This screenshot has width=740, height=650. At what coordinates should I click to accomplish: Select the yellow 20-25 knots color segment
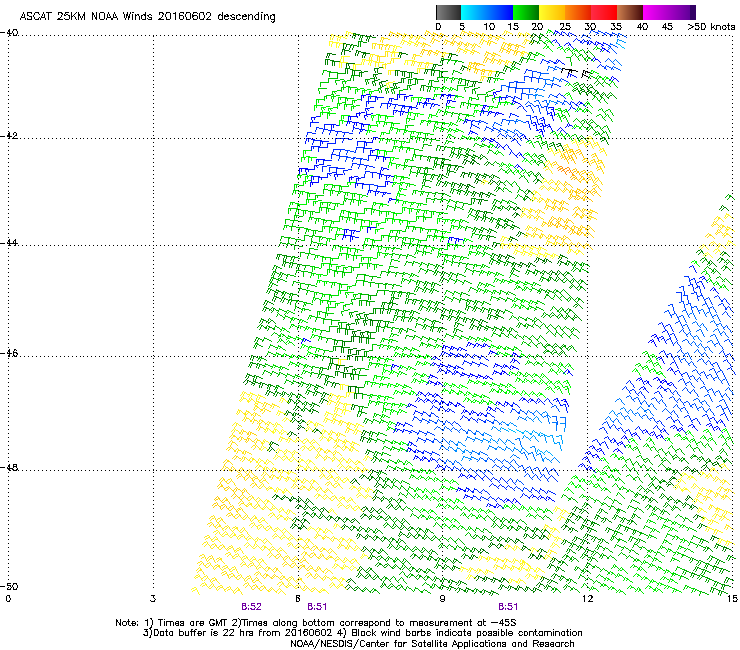[x=552, y=12]
